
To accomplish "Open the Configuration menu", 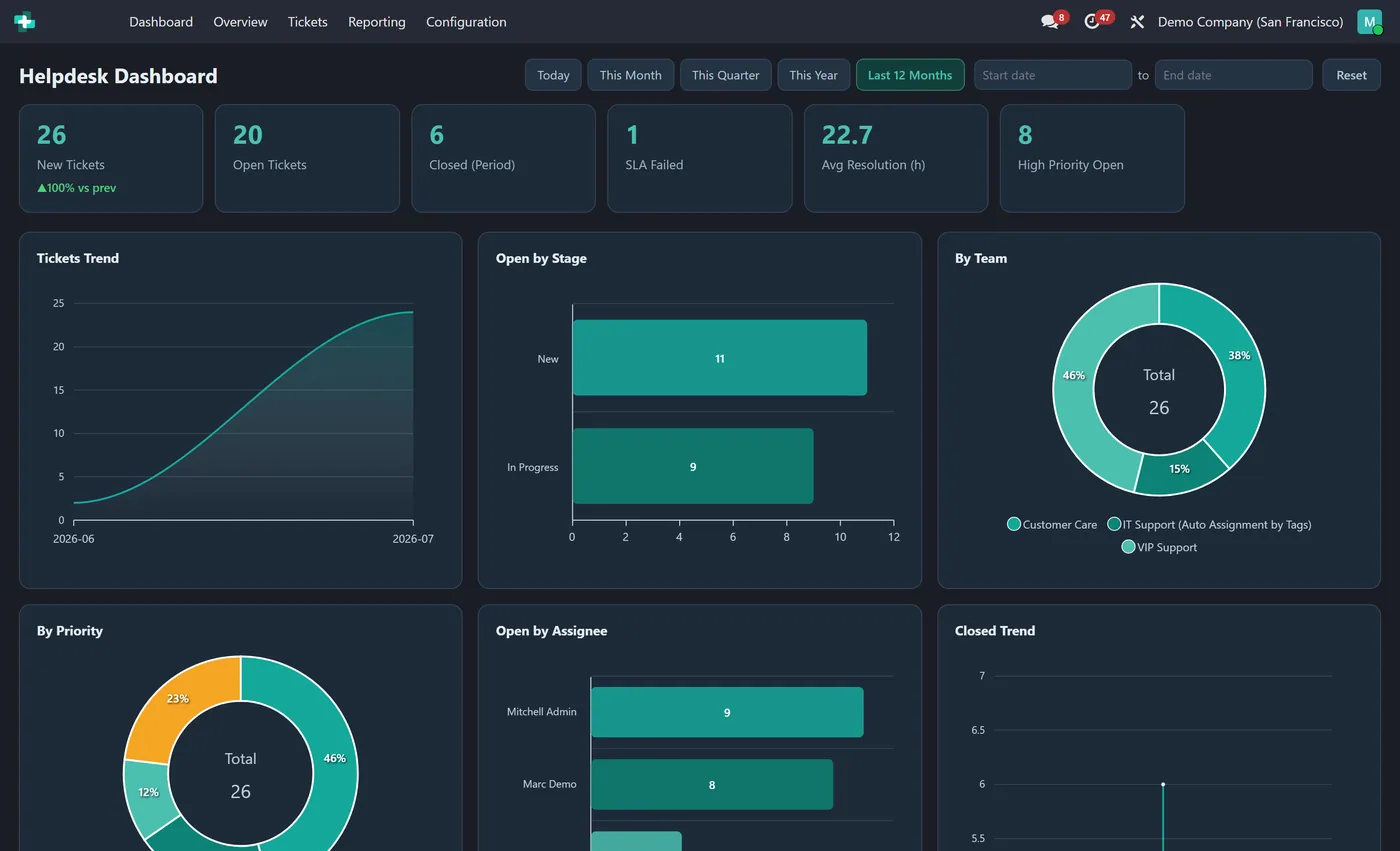I will click(x=466, y=21).
